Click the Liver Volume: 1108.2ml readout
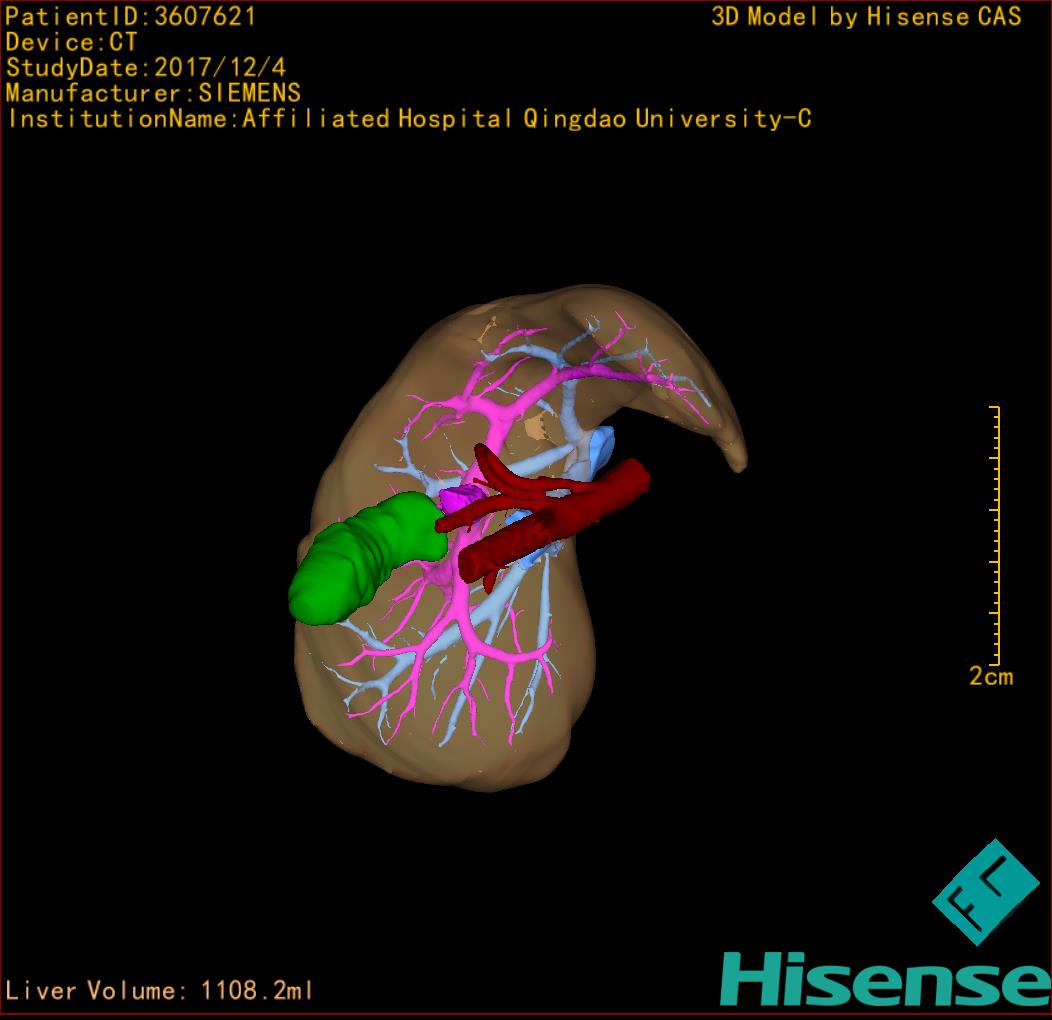 tap(160, 991)
